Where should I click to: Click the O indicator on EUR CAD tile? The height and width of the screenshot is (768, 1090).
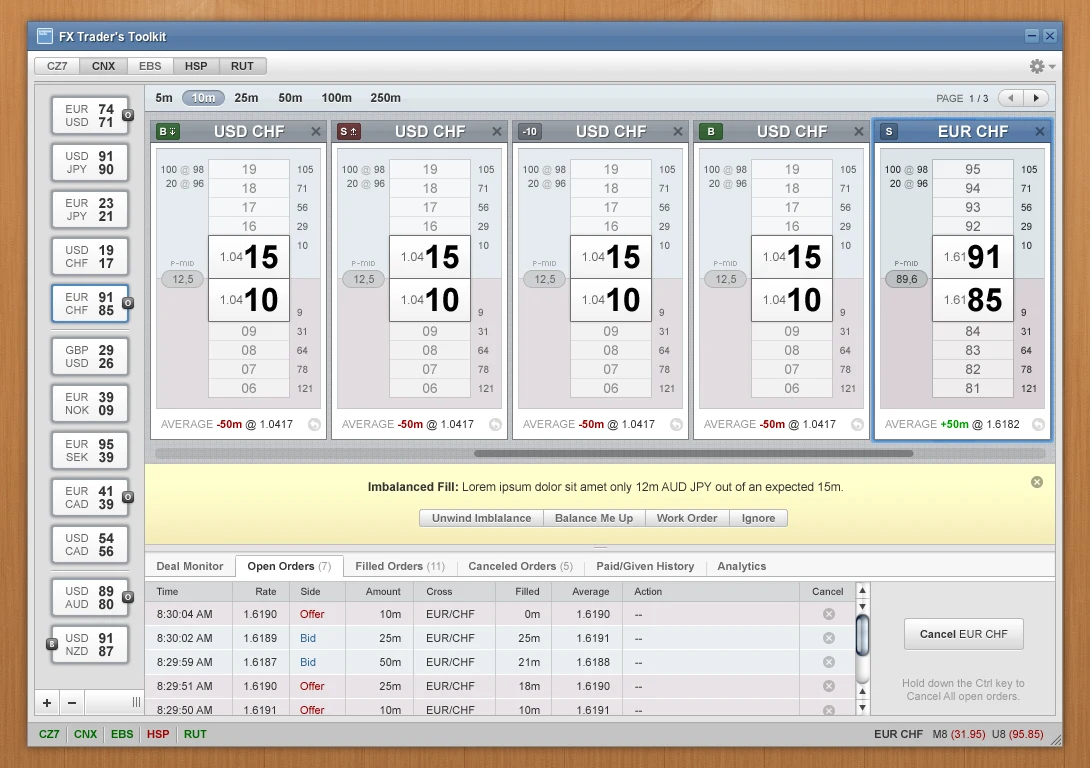click(x=128, y=497)
